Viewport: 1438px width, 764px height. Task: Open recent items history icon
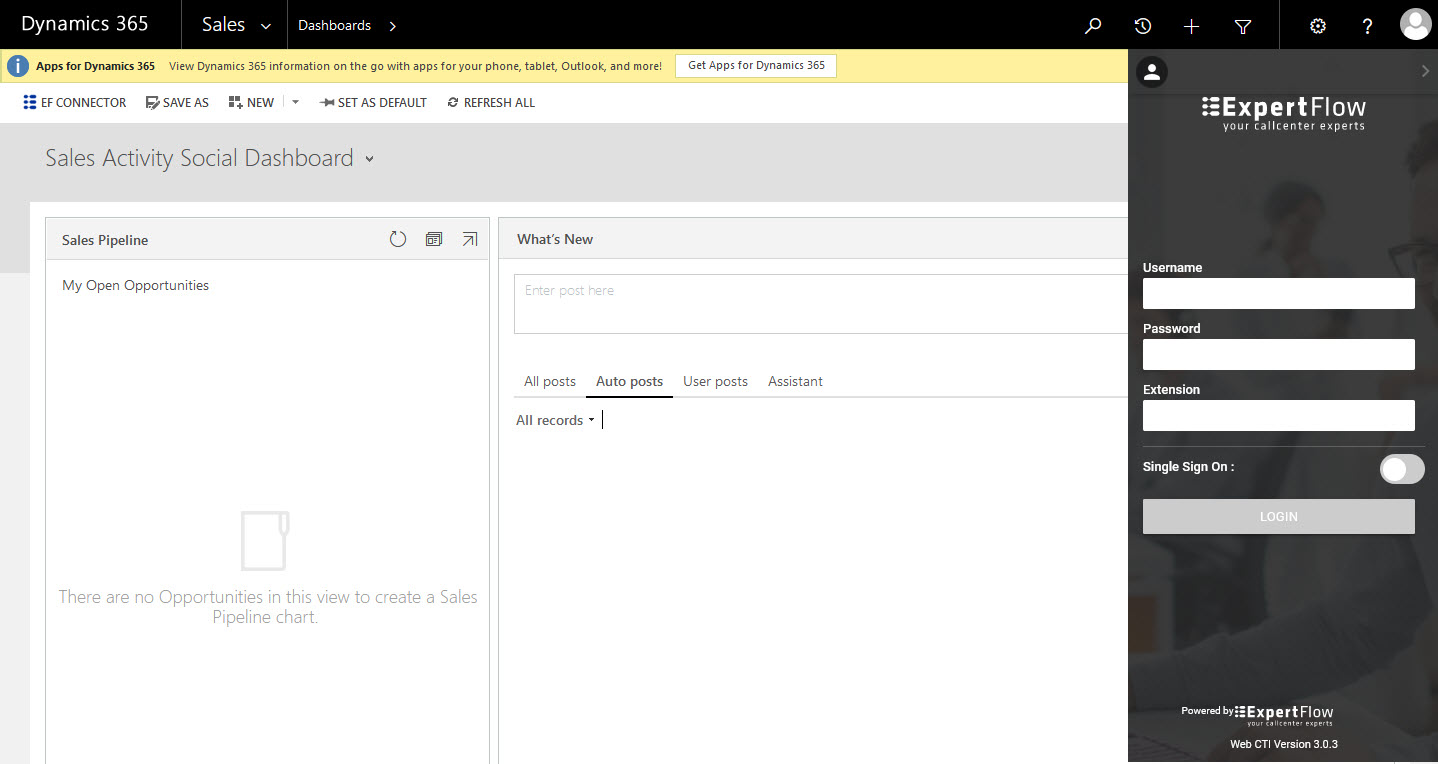coord(1143,26)
